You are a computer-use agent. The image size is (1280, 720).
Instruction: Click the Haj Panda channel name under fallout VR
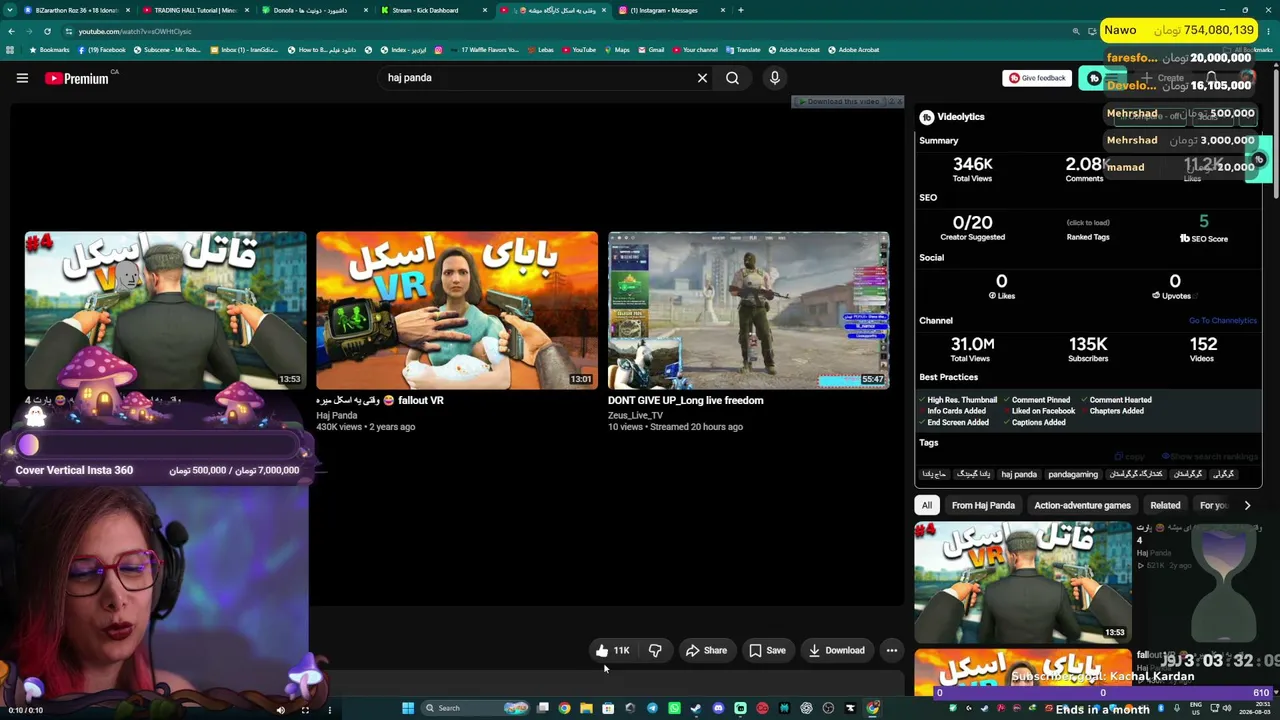click(x=337, y=415)
